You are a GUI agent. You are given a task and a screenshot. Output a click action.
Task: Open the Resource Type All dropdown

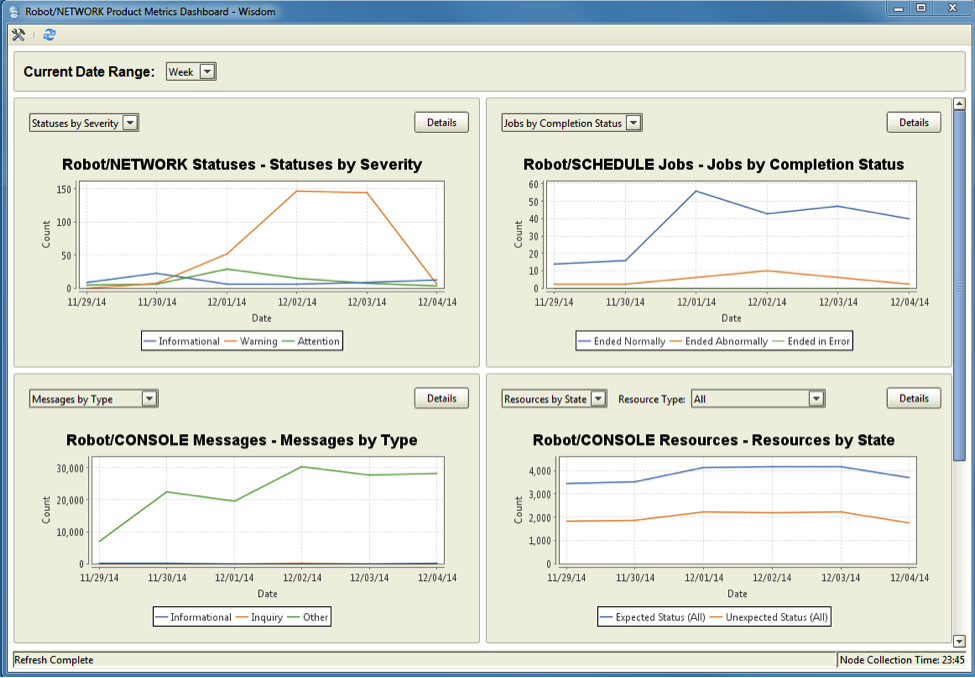[x=757, y=399]
